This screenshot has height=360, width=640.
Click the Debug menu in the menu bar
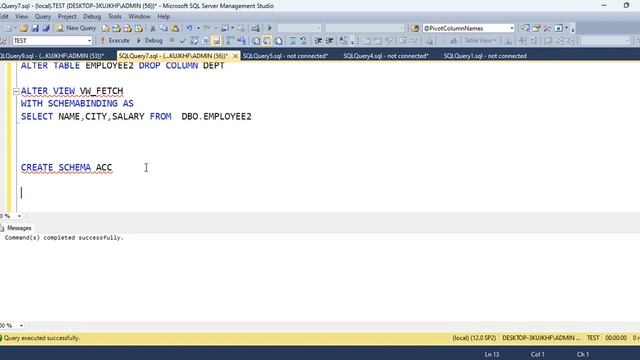(92, 16)
